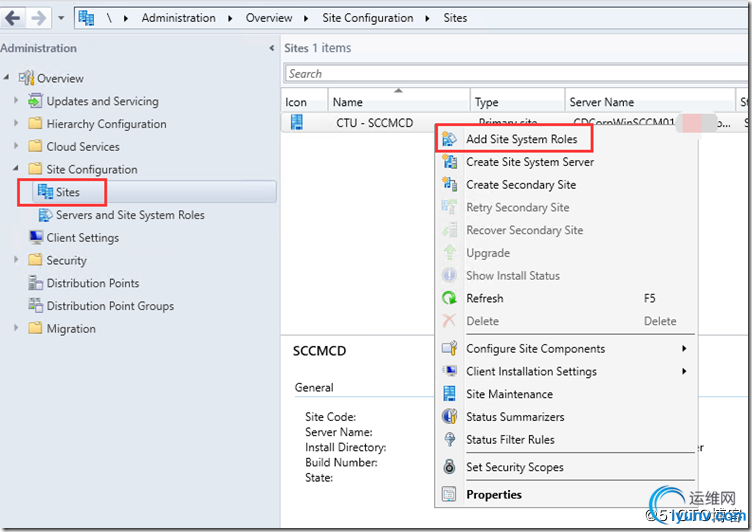Viewport: 752px width, 532px height.
Task: Click the Forward navigation arrow
Action: coord(38,18)
